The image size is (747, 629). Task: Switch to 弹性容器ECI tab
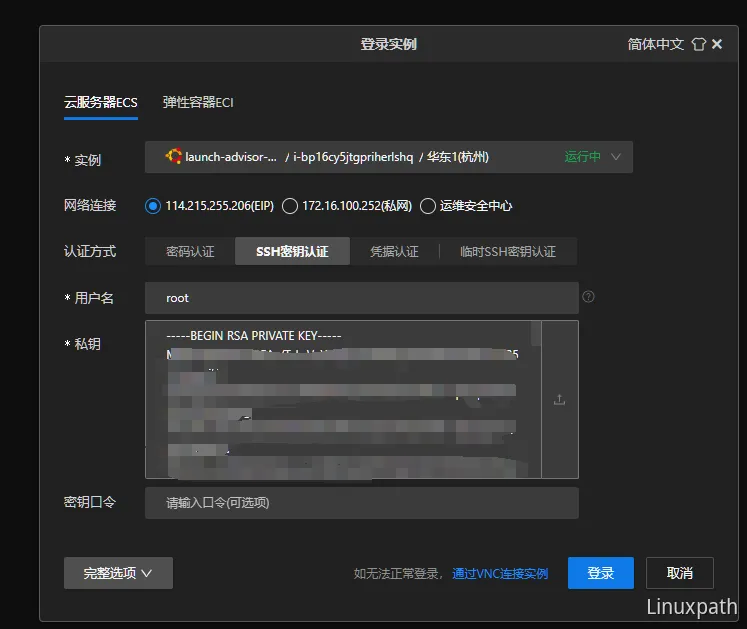tap(198, 102)
